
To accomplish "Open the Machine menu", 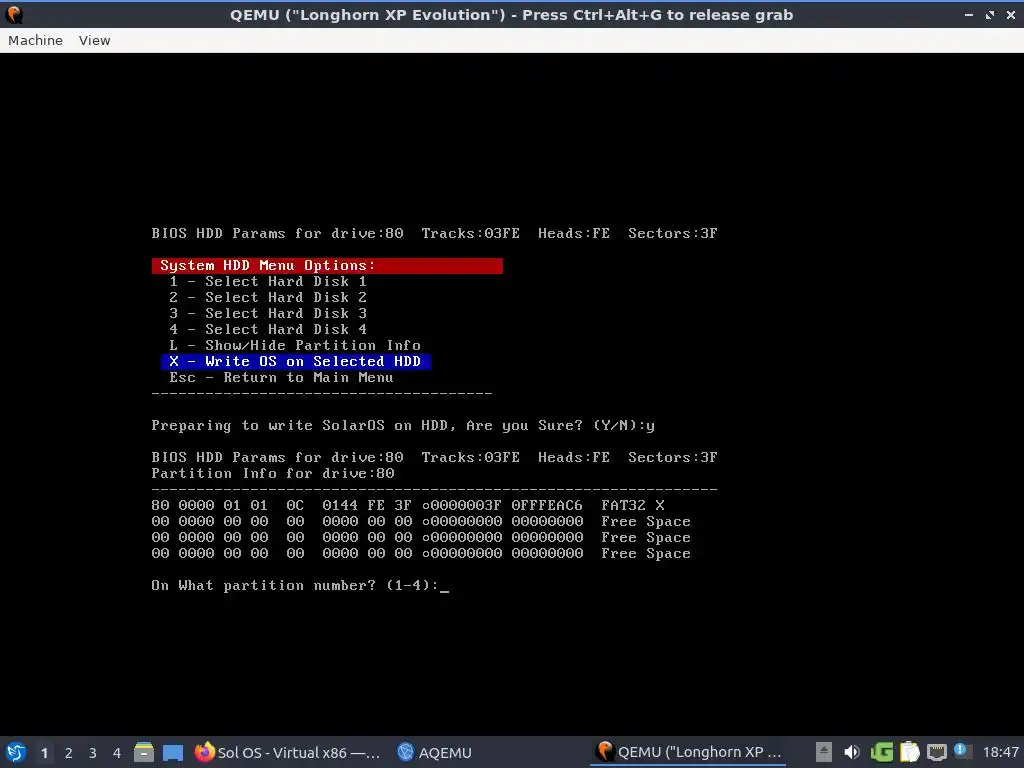I will 35,40.
